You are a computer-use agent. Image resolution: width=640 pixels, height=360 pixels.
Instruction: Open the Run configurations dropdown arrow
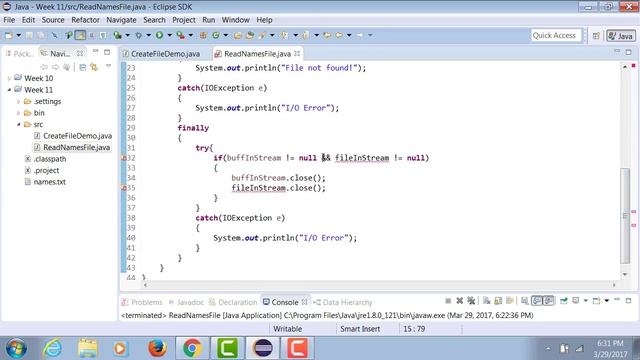pos(169,36)
